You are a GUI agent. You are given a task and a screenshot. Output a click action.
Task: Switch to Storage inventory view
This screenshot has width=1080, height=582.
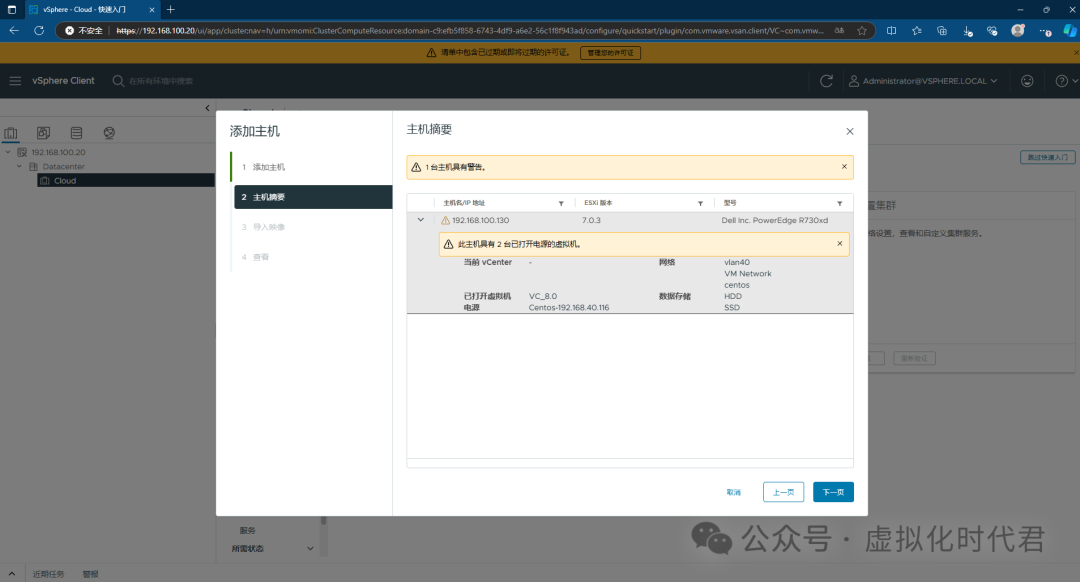(x=76, y=133)
